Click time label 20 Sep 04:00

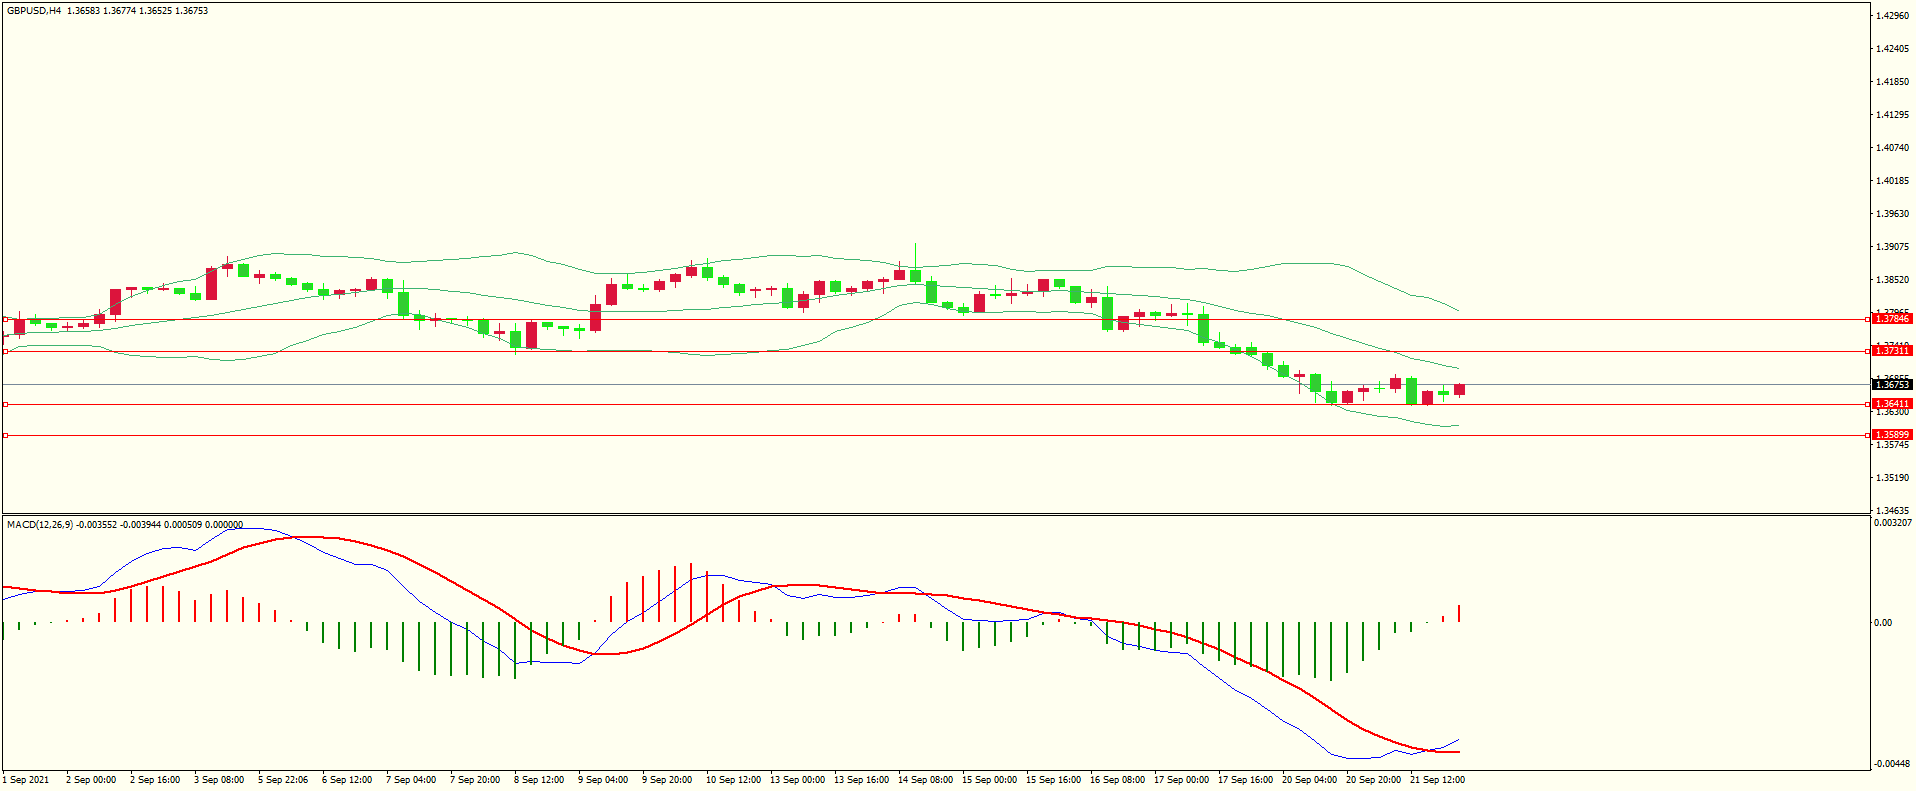point(1309,780)
